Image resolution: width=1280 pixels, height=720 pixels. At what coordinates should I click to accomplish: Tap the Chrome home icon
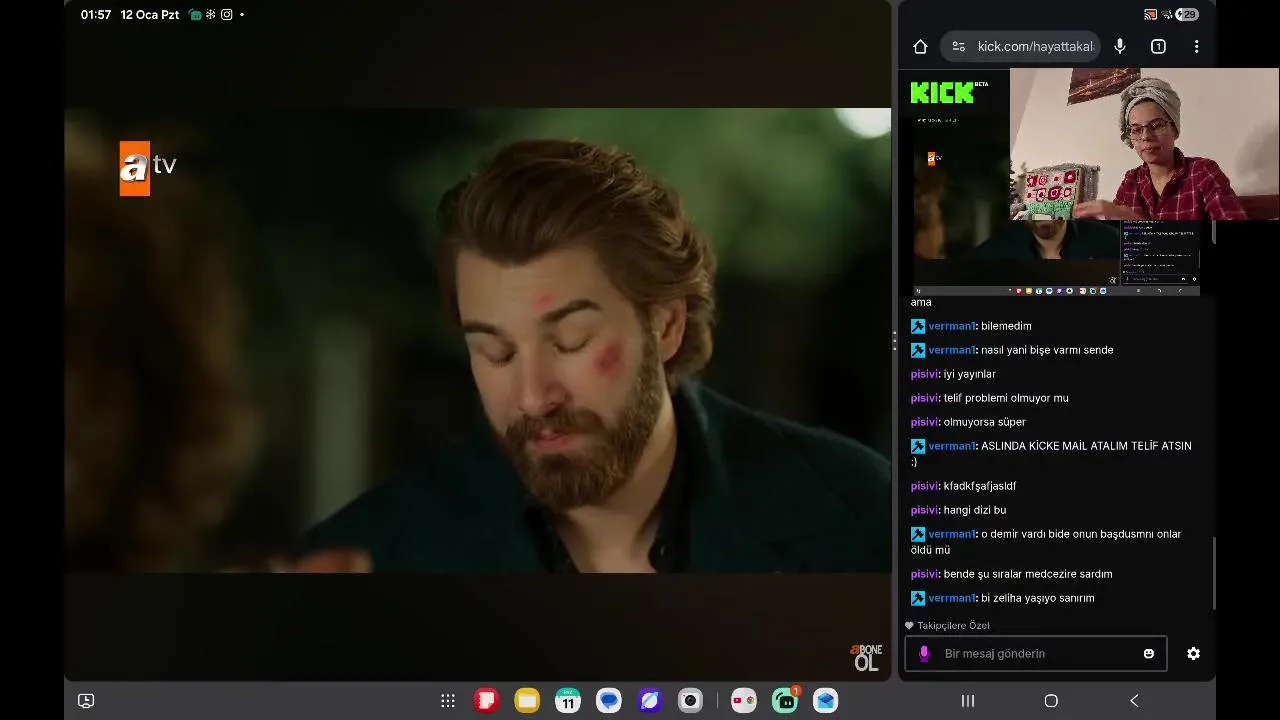tap(920, 46)
